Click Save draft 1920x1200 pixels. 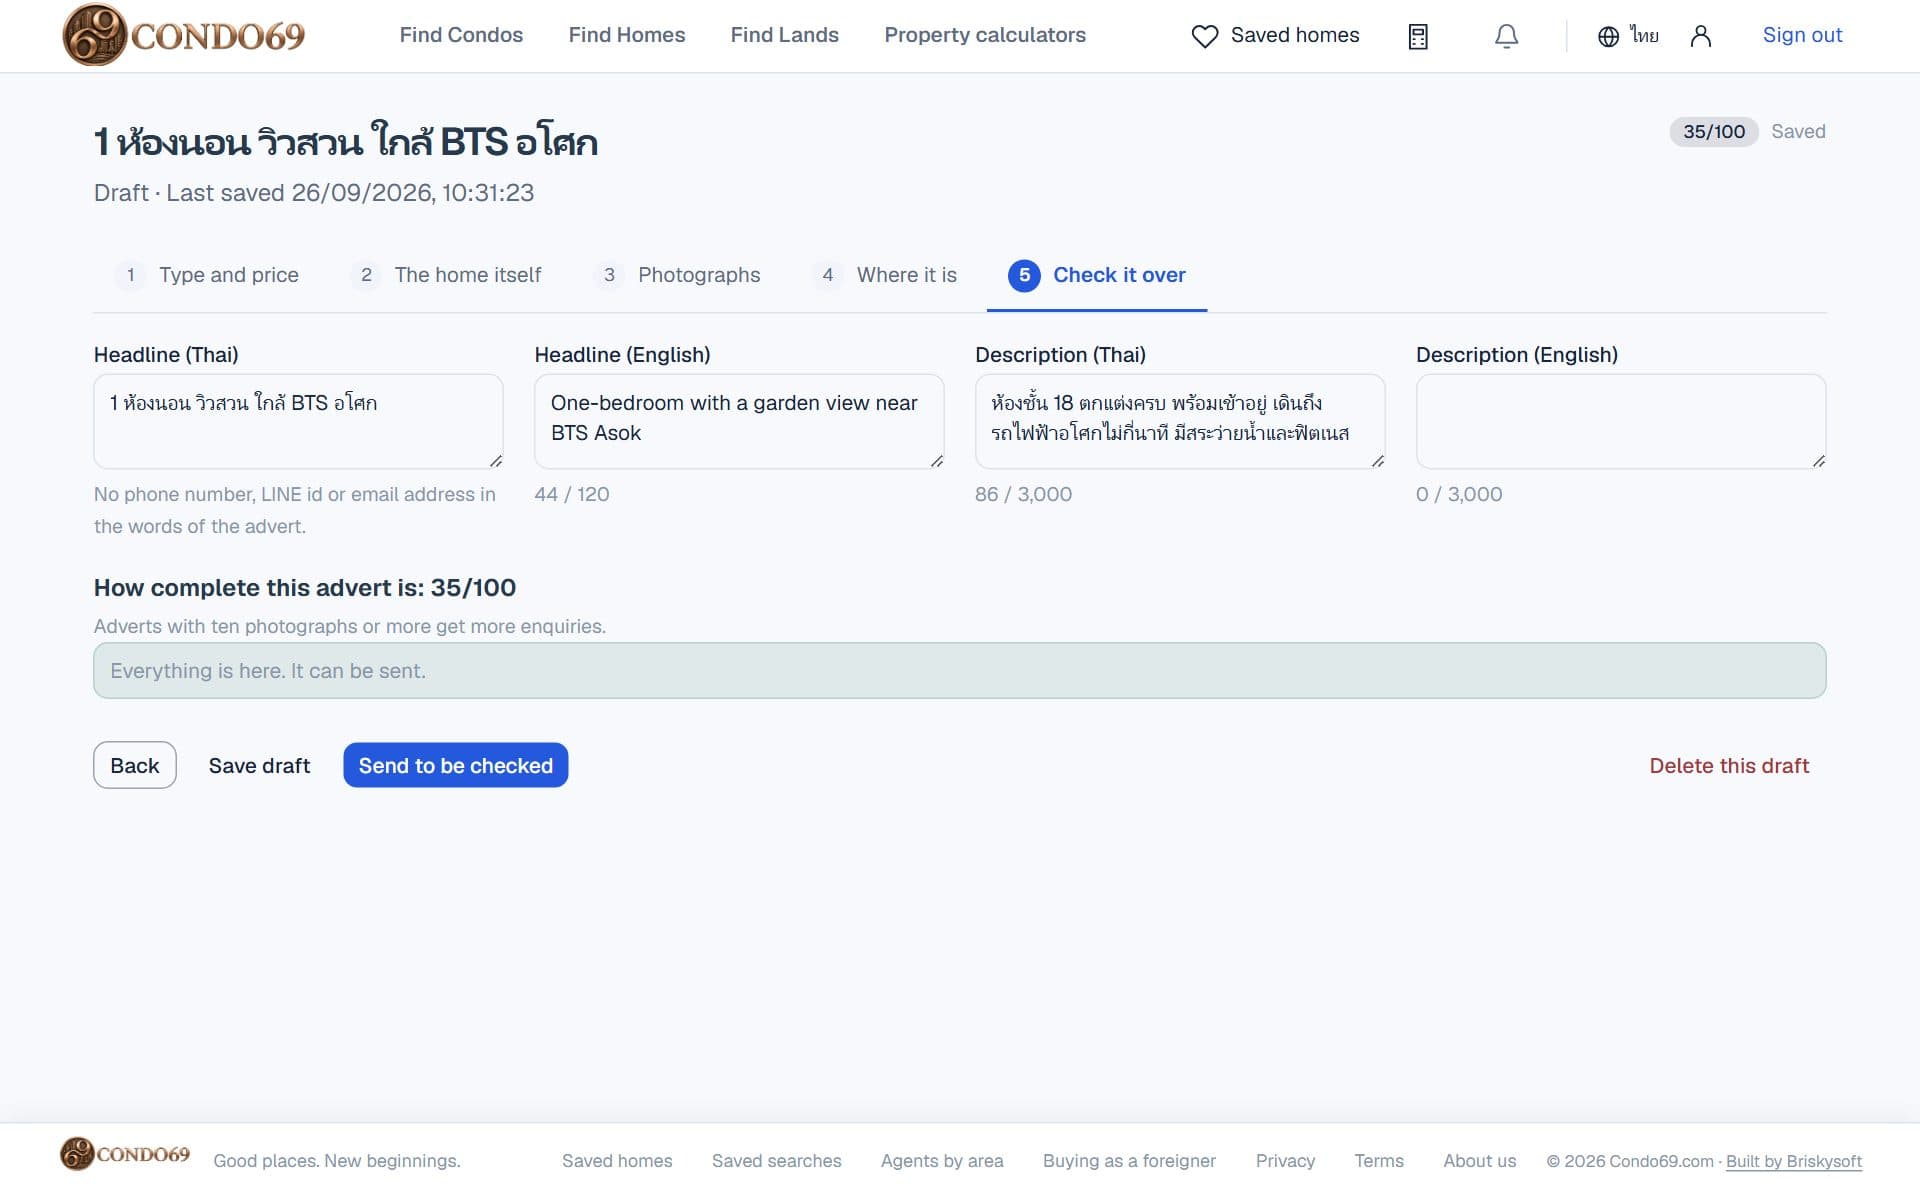pyautogui.click(x=259, y=765)
